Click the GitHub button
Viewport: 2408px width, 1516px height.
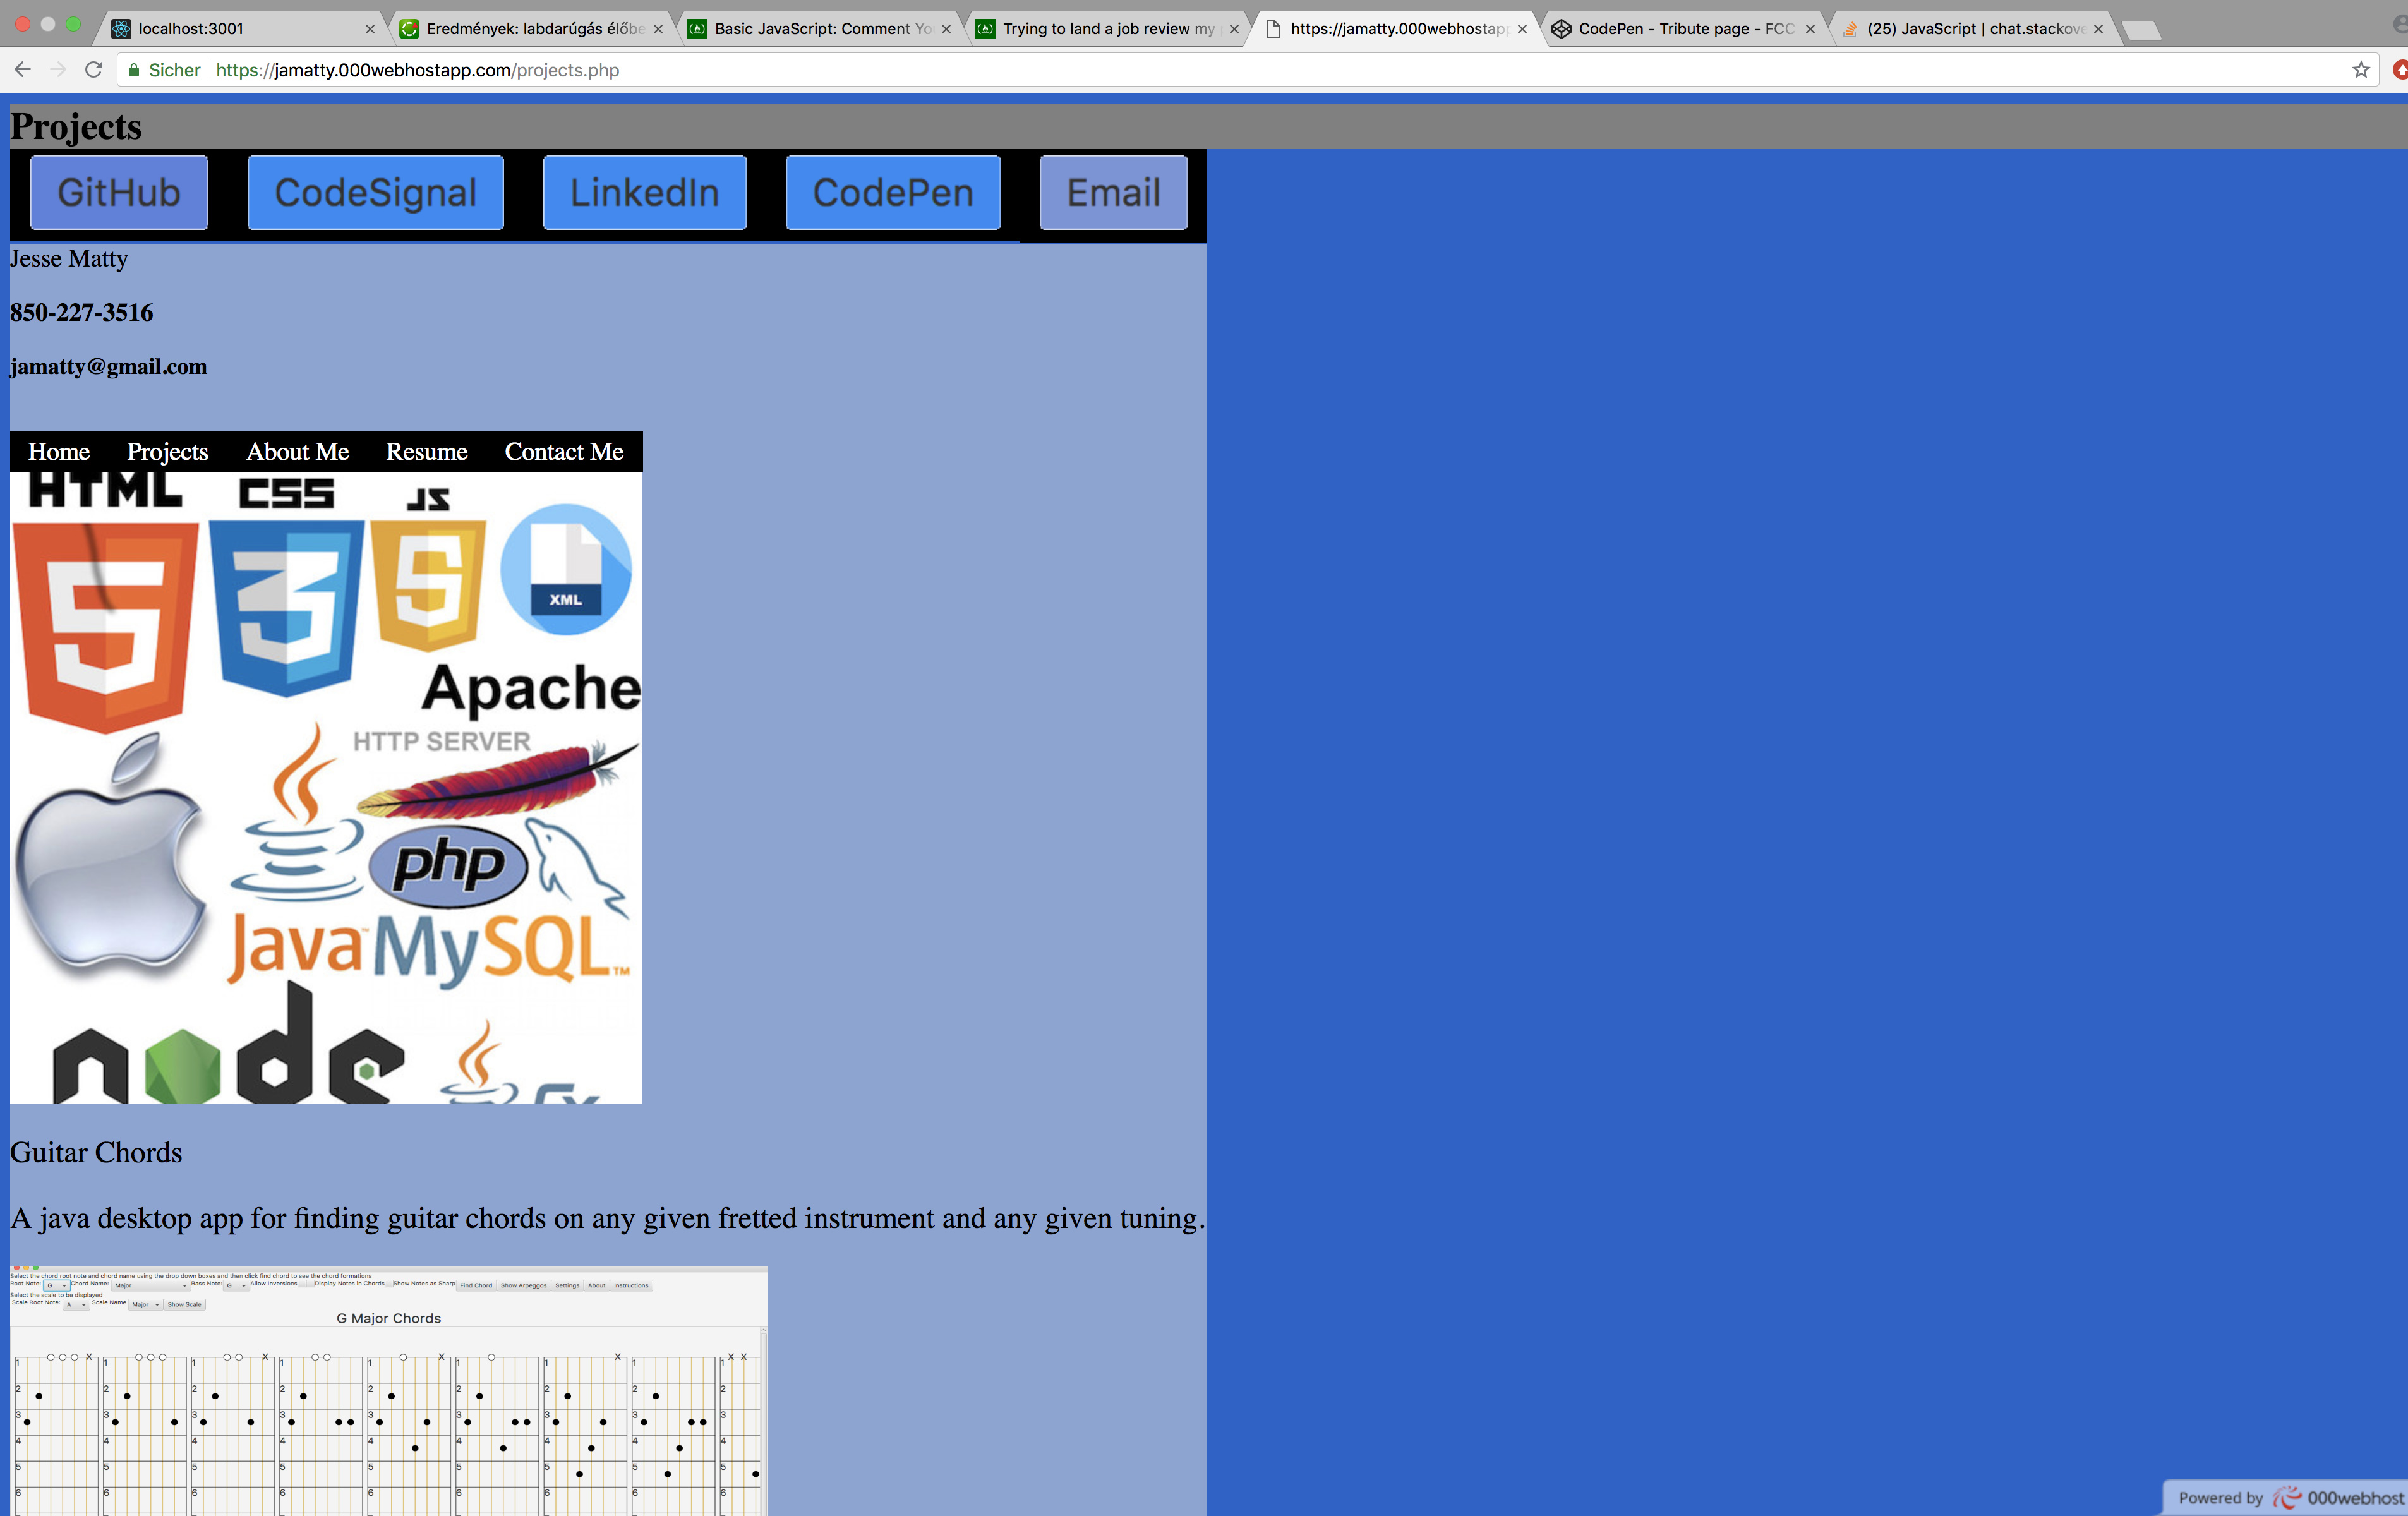[119, 192]
